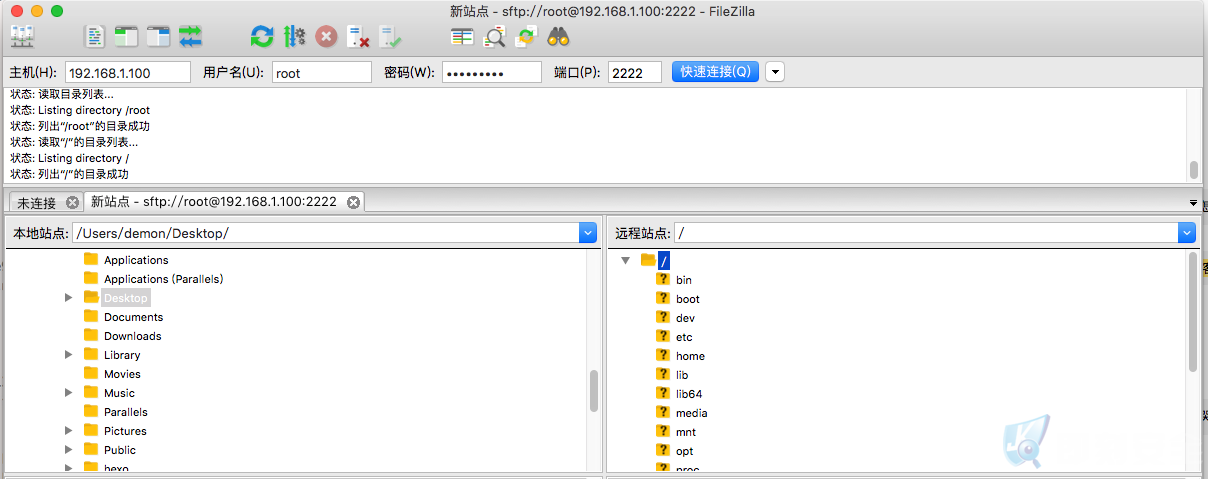Toggle transfer queue display icon
This screenshot has width=1208, height=479.
pos(190,37)
